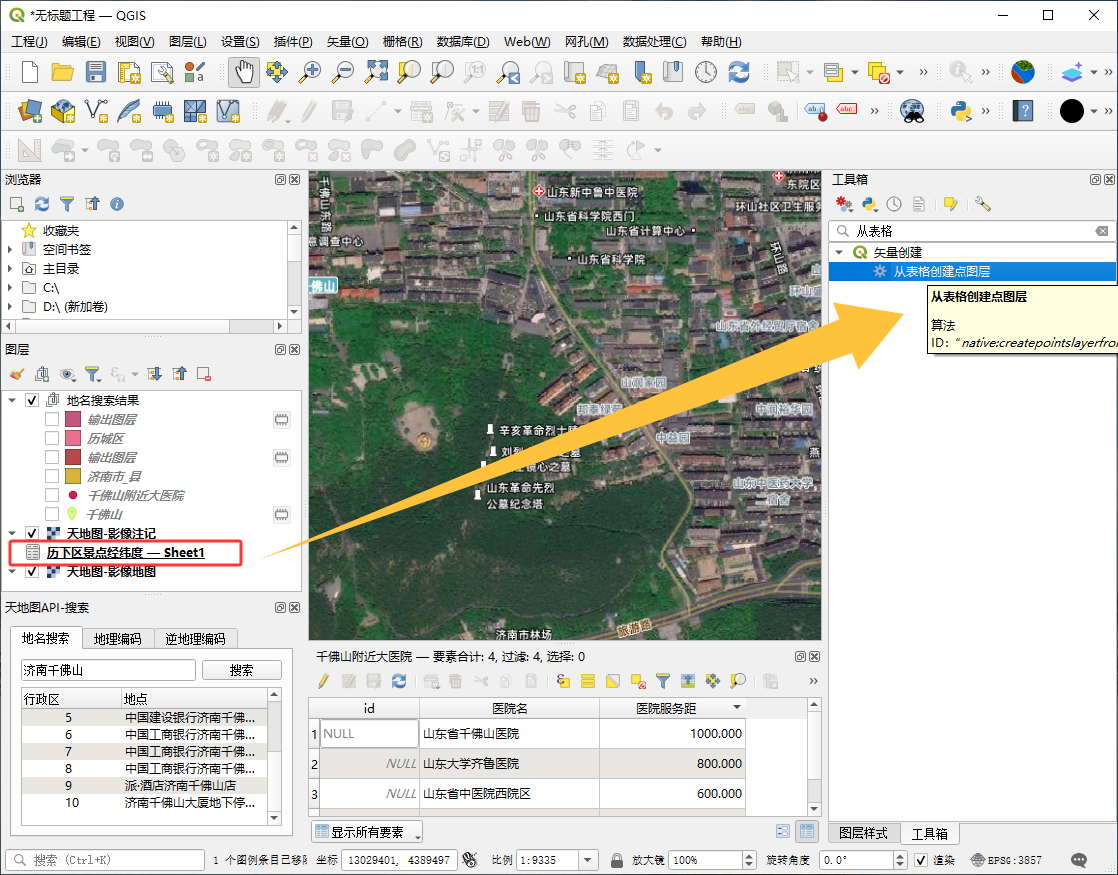Open the scale 比例 dropdown
The height and width of the screenshot is (875, 1118).
pos(588,860)
